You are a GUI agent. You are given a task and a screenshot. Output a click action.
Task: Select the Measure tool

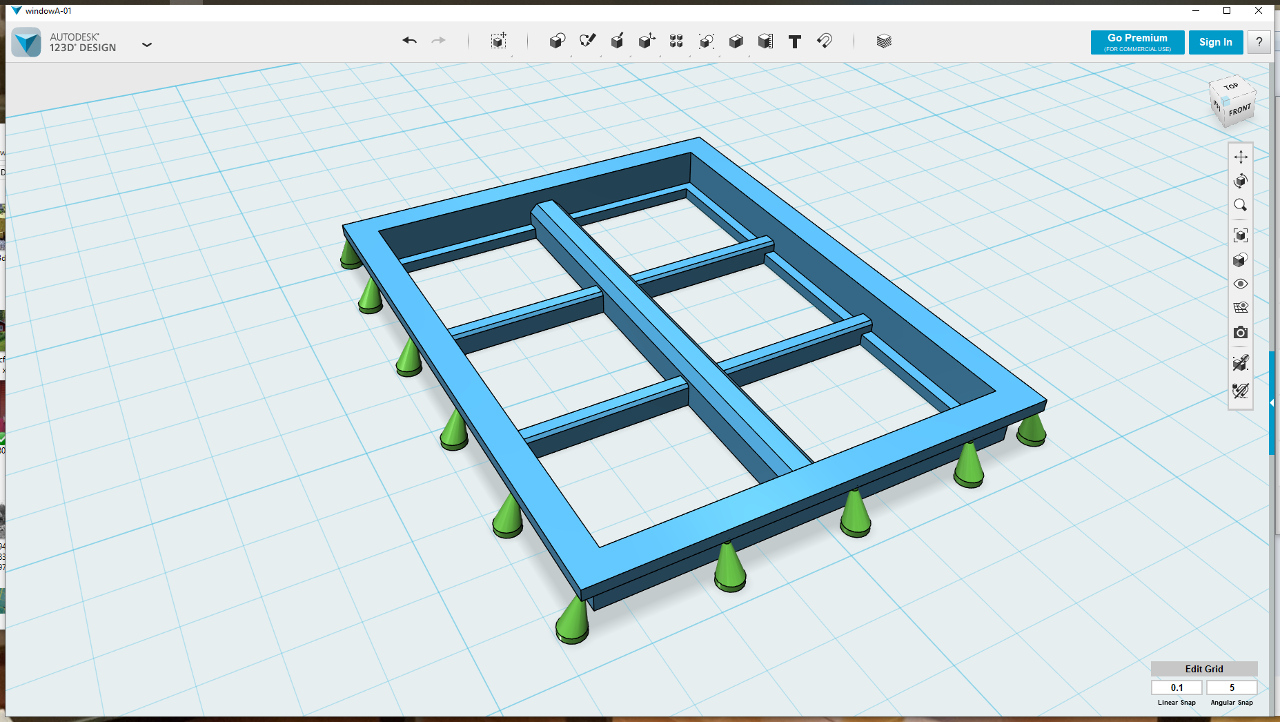(x=765, y=41)
